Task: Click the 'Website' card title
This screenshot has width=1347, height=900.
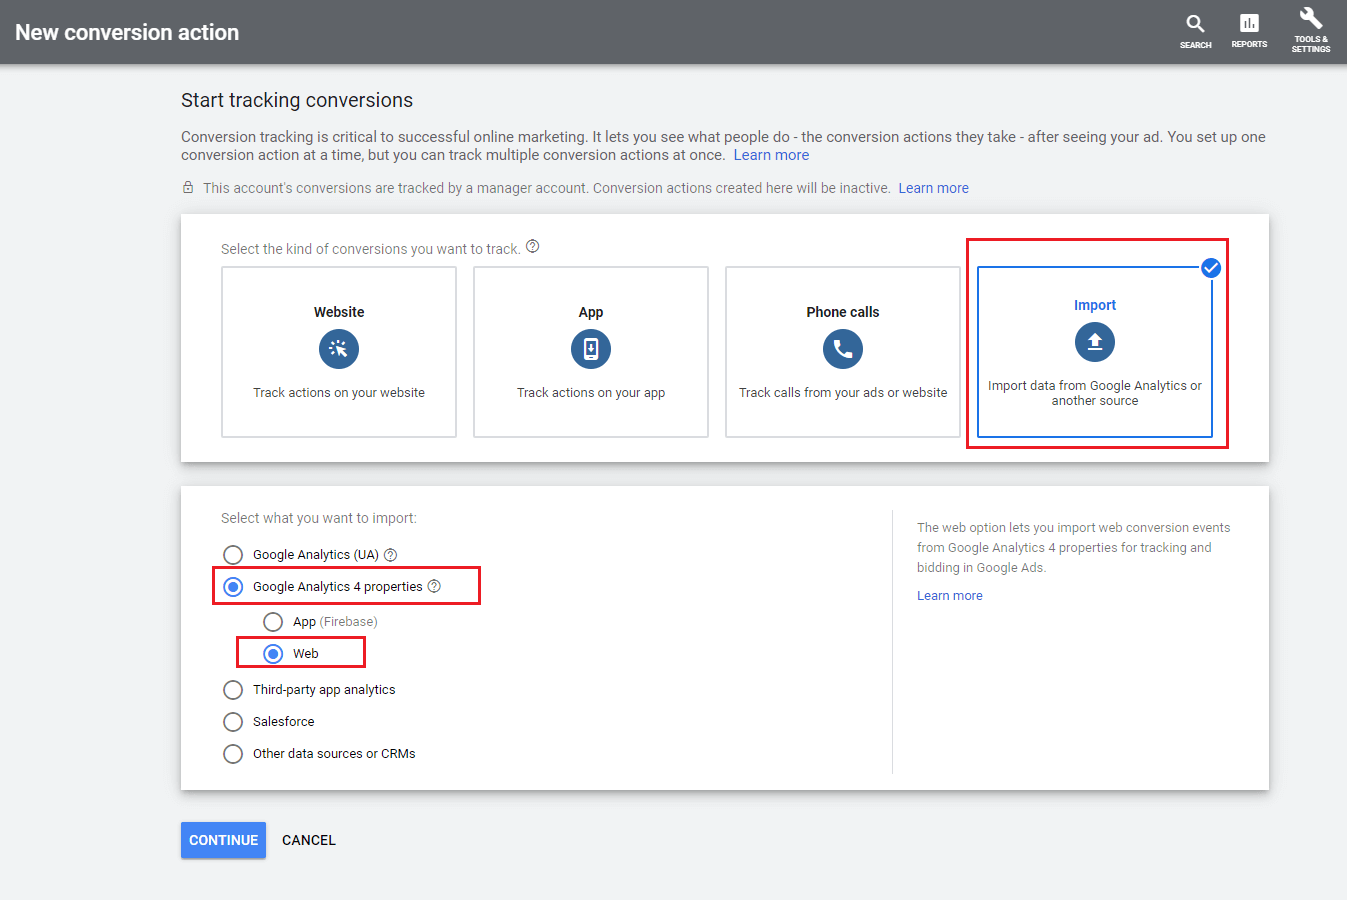Action: 339,312
